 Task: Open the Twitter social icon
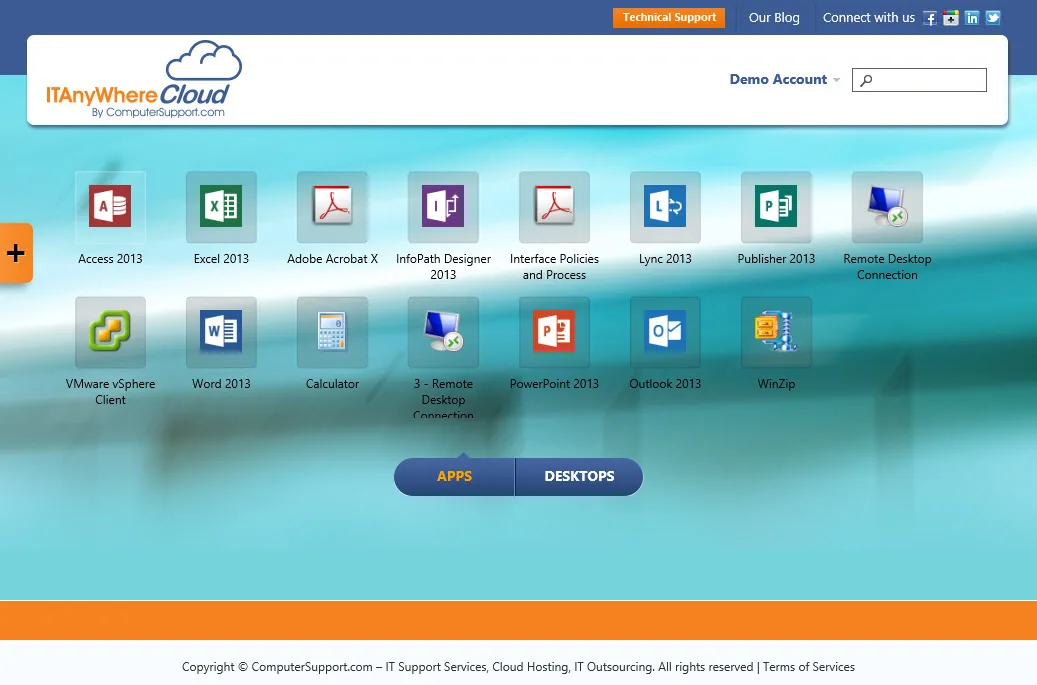click(993, 18)
